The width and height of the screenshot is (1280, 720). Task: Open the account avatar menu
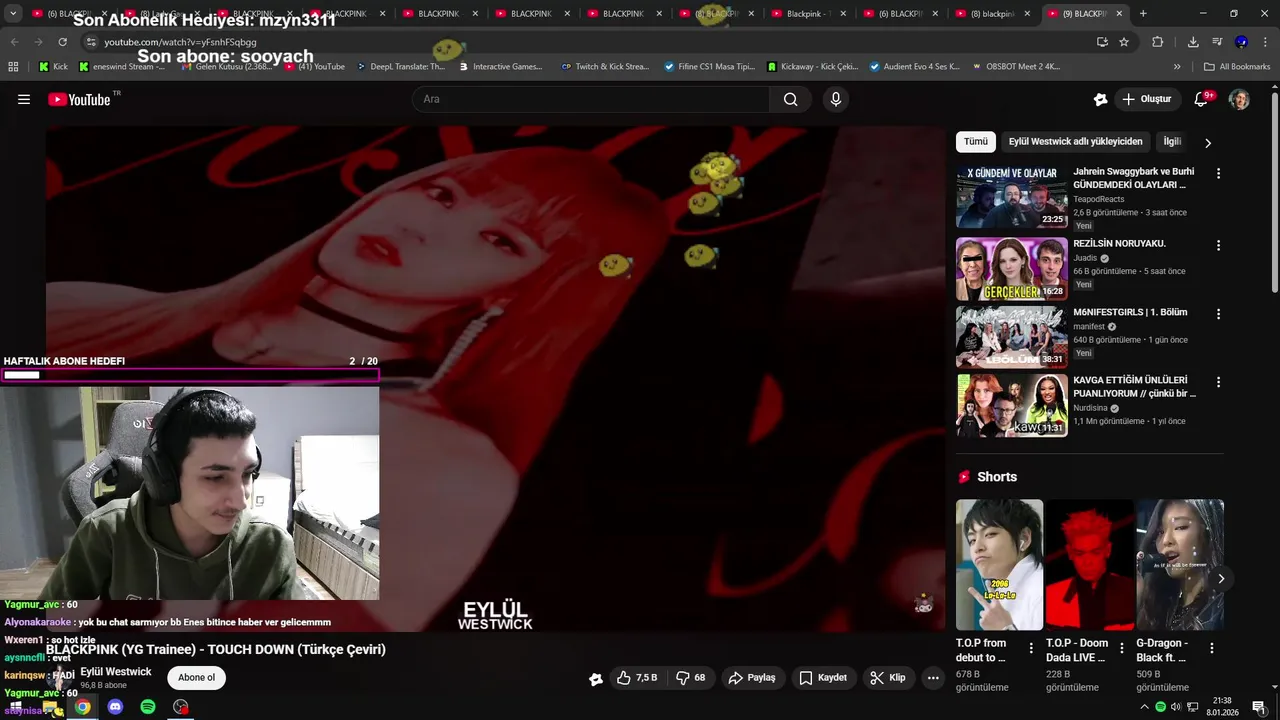point(1239,99)
